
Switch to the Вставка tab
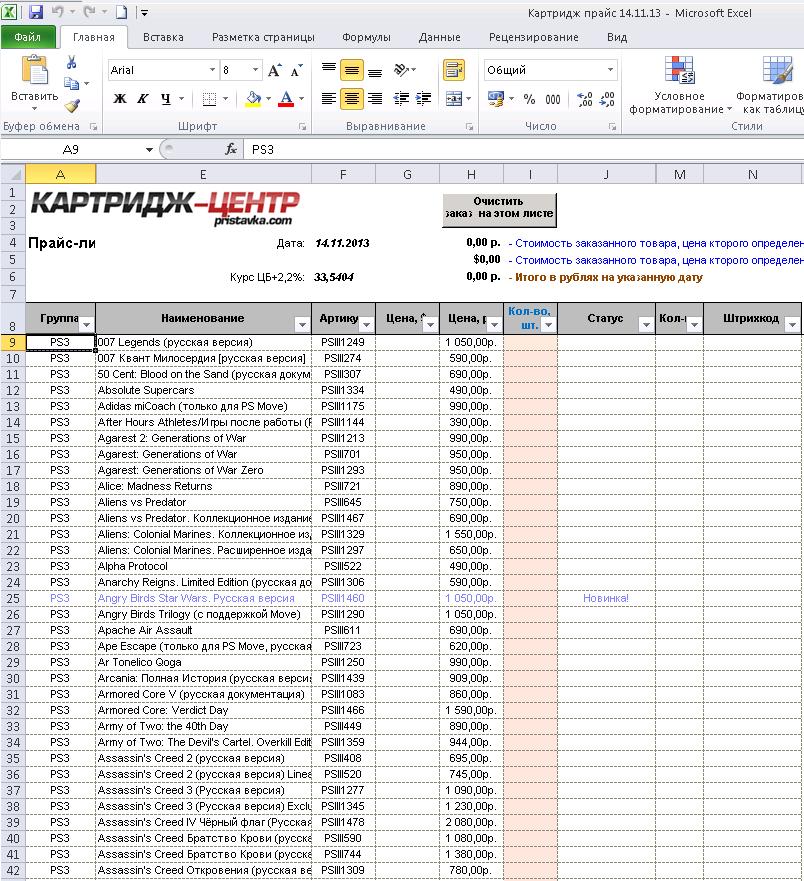pos(163,37)
